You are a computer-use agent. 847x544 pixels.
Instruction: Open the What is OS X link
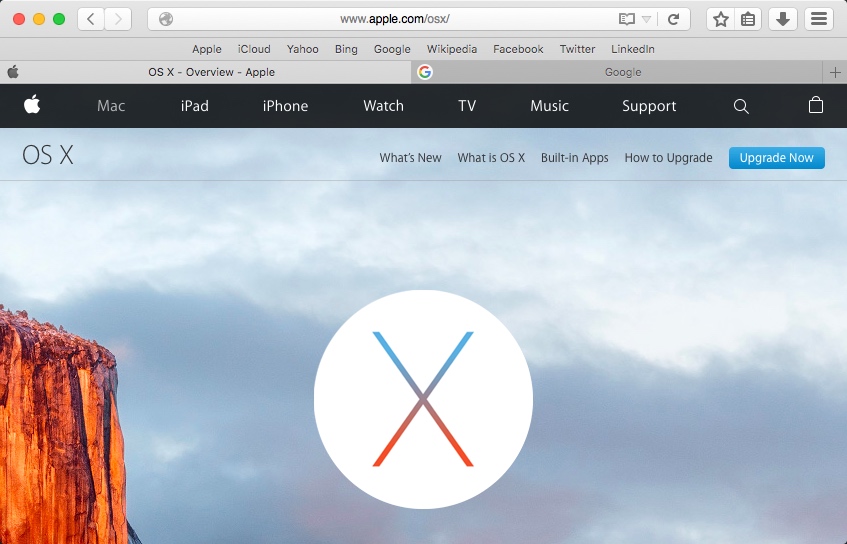[491, 158]
